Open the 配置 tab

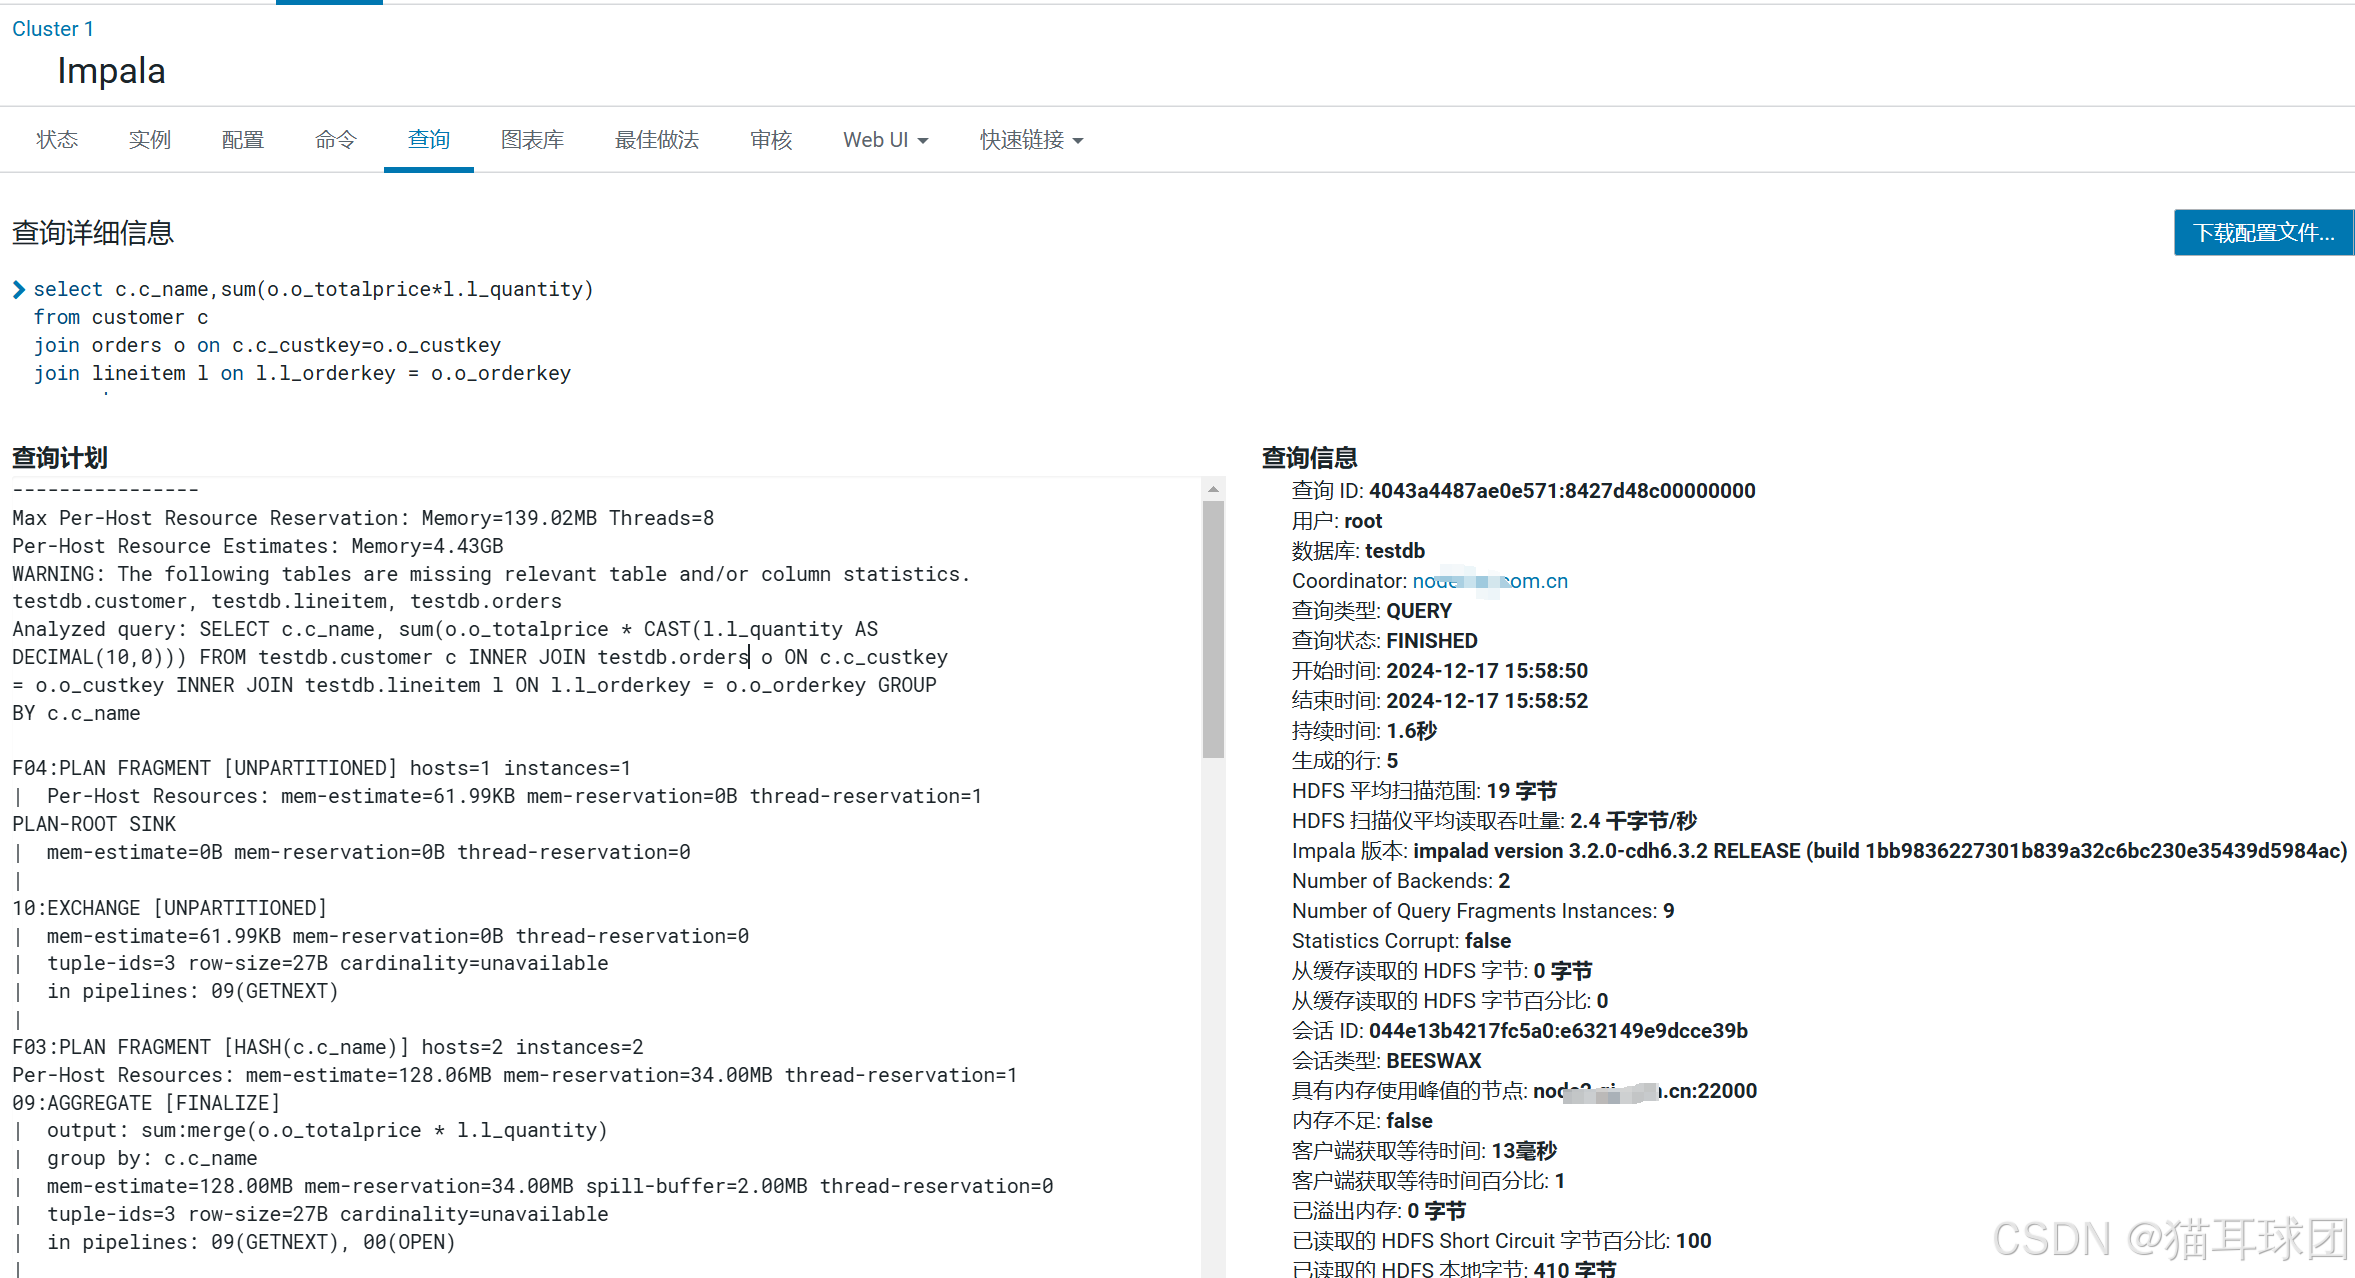coord(243,140)
